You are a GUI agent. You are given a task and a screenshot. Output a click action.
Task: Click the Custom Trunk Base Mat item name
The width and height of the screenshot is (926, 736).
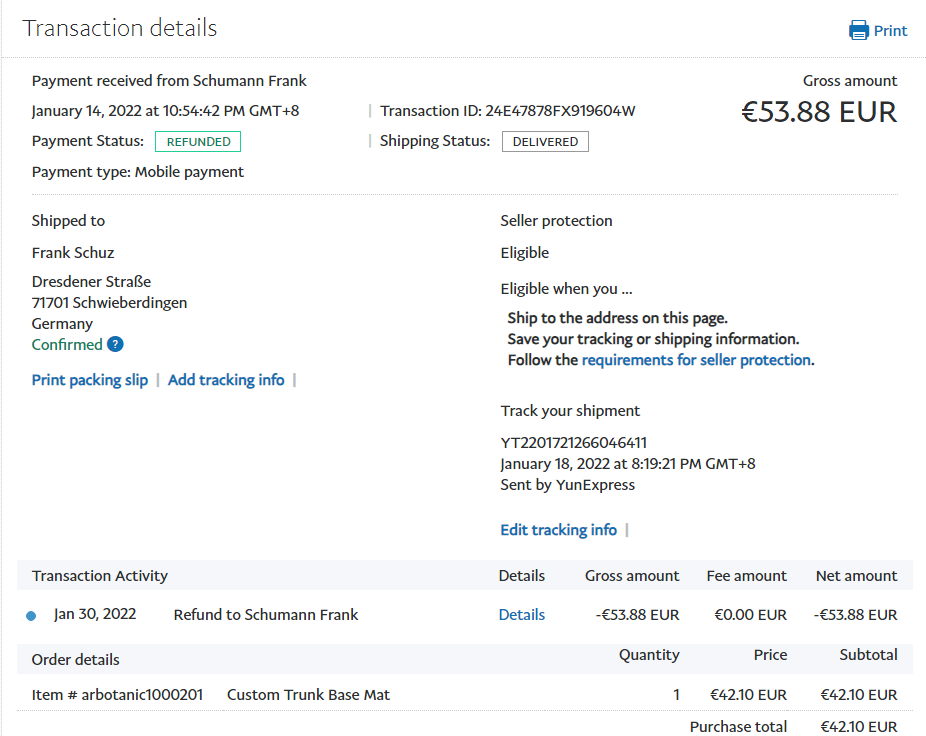pyautogui.click(x=308, y=695)
